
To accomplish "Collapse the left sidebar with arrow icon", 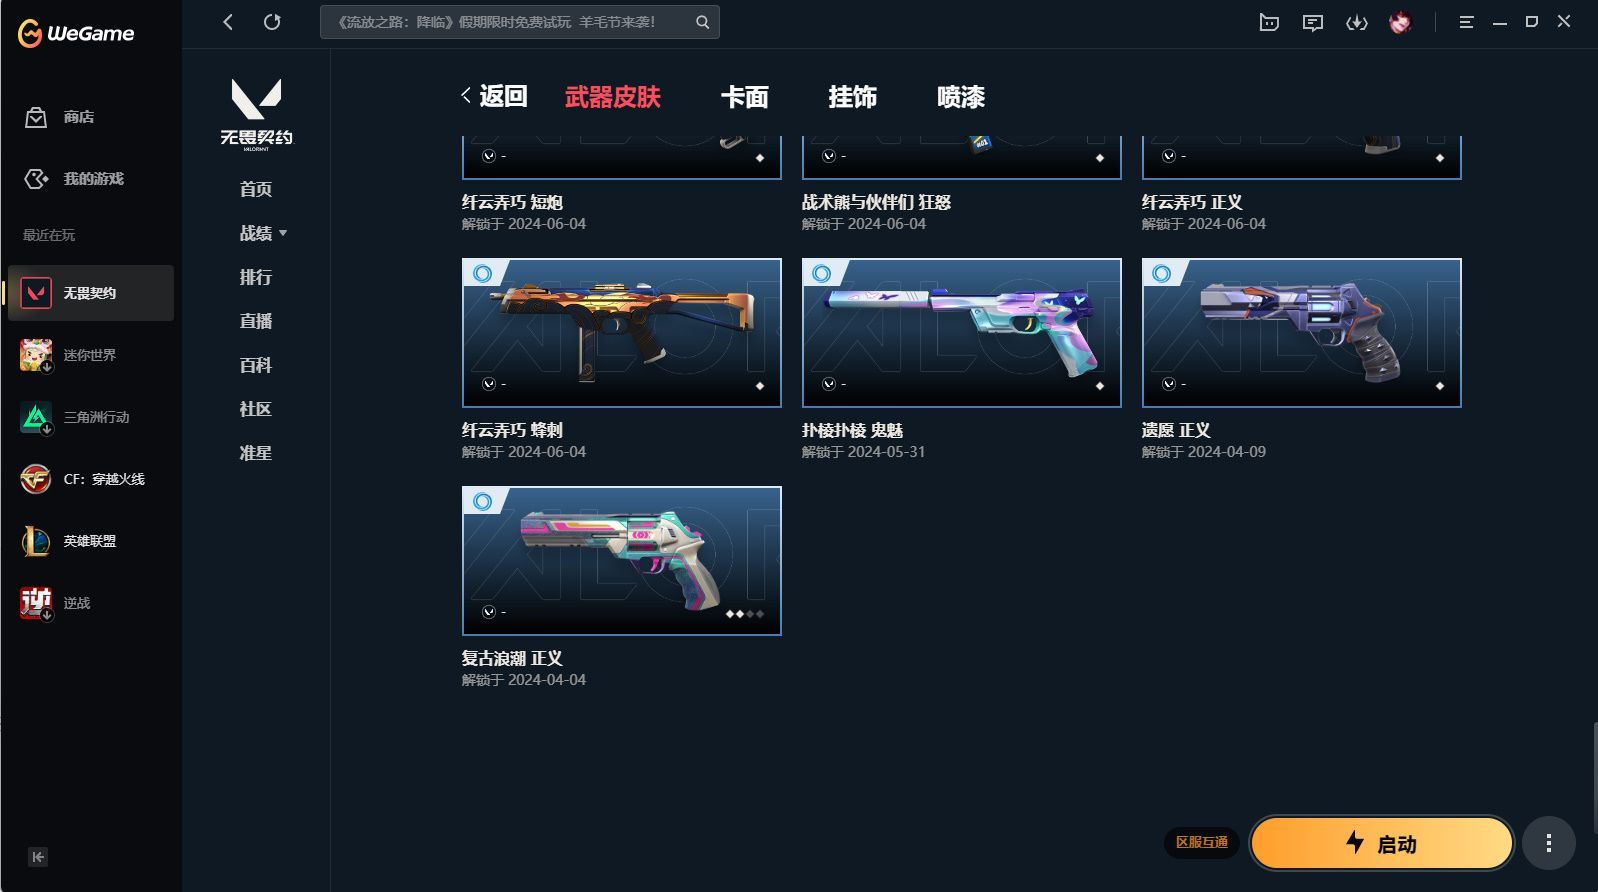I will click(38, 857).
